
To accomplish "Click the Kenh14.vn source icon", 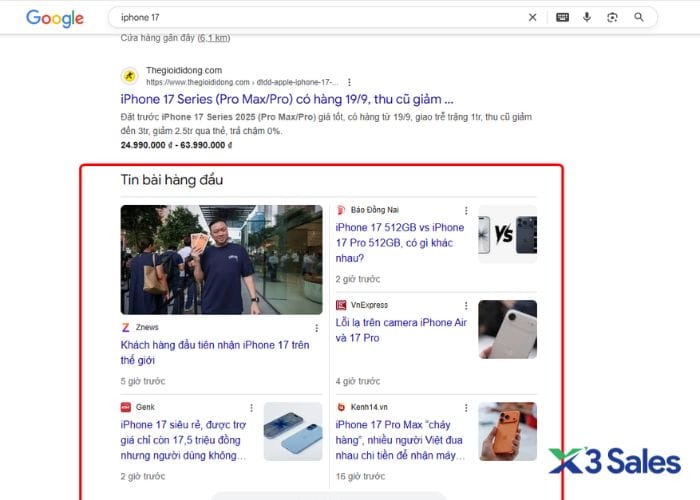I will coord(341,407).
